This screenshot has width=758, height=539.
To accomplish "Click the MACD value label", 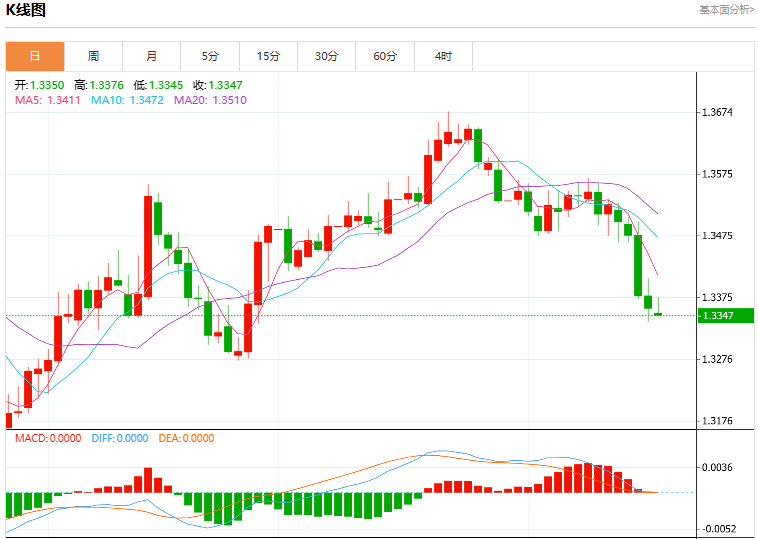I will (x=48, y=438).
